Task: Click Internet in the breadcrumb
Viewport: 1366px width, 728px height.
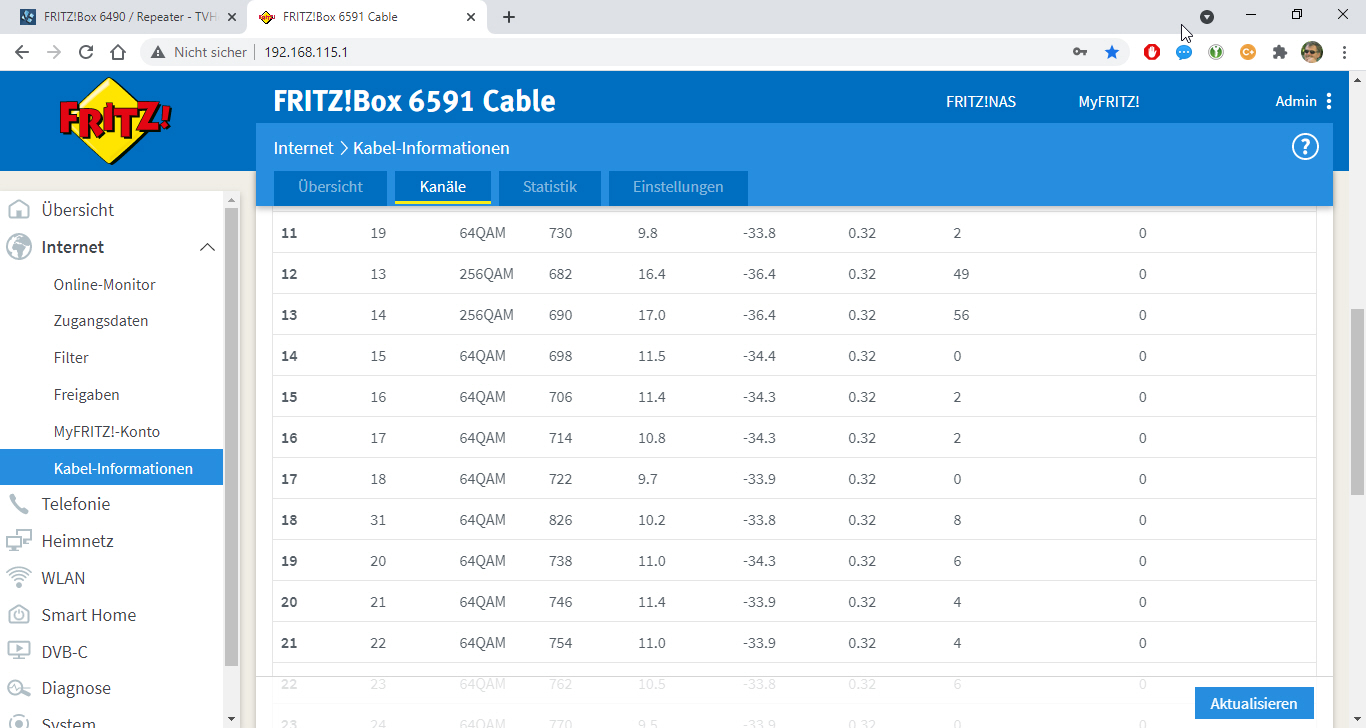Action: pyautogui.click(x=303, y=148)
